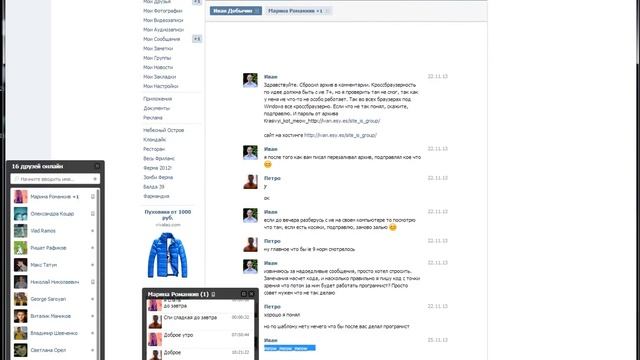Open Мои Группы in the sidebar
This screenshot has height=360, width=640.
coord(157,58)
